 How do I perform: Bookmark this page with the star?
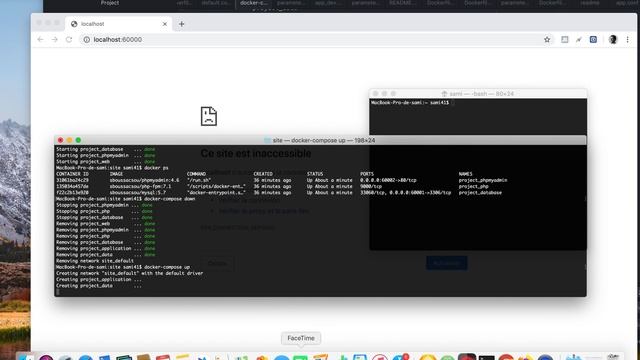coord(547,40)
